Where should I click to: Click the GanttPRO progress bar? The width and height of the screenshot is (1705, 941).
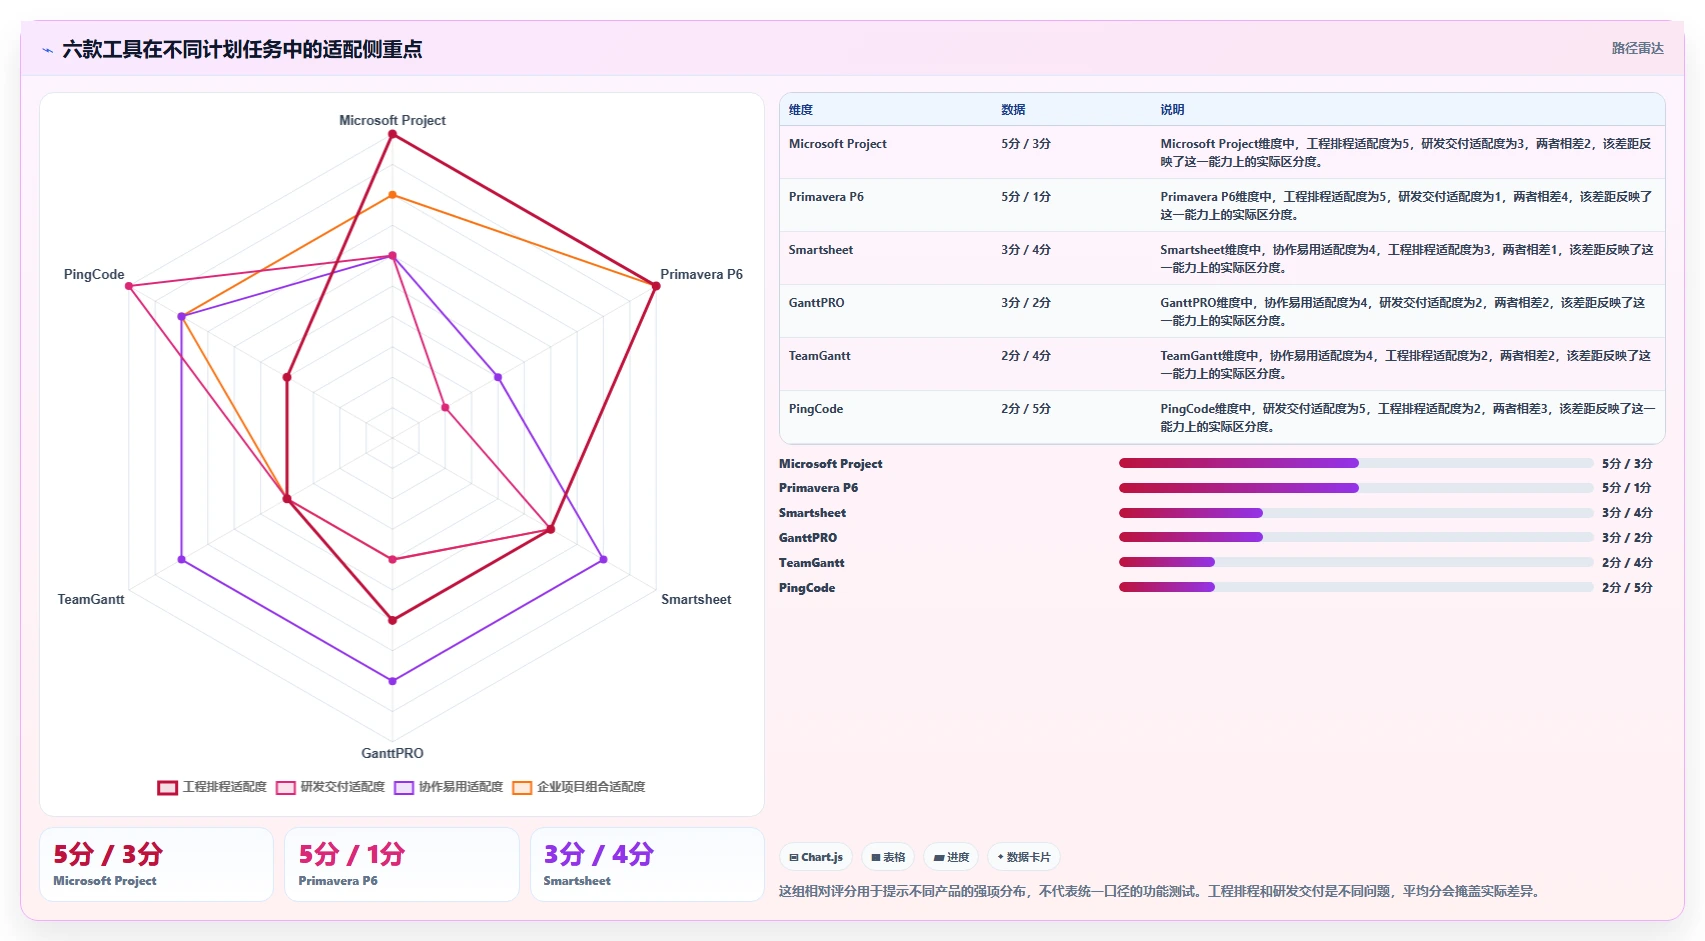(x=1356, y=537)
